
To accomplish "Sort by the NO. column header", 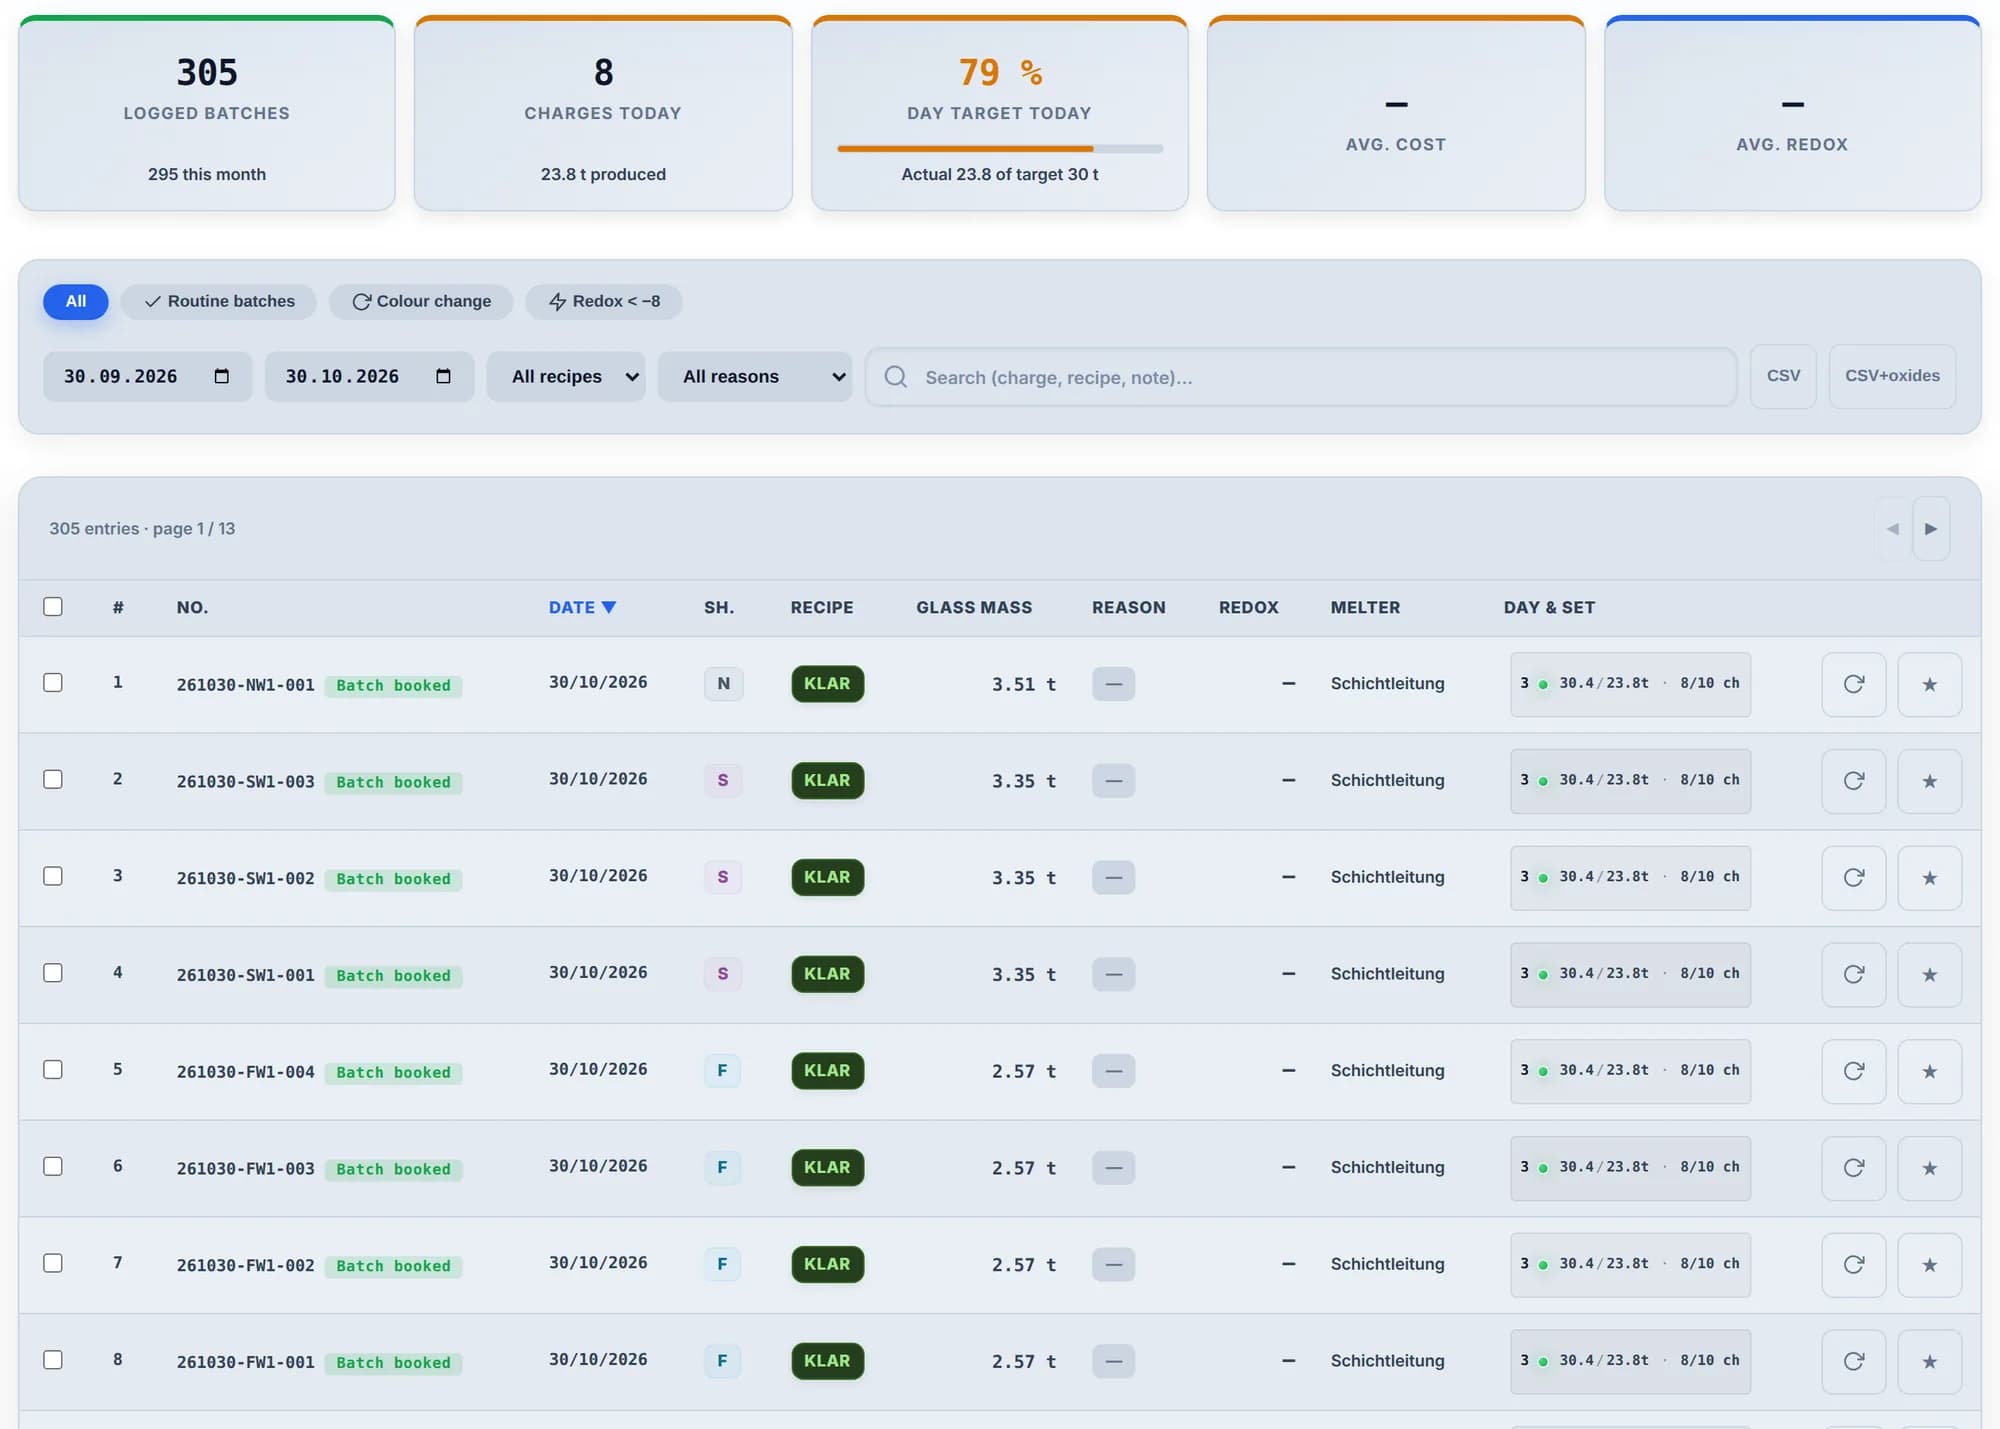I will pos(192,607).
